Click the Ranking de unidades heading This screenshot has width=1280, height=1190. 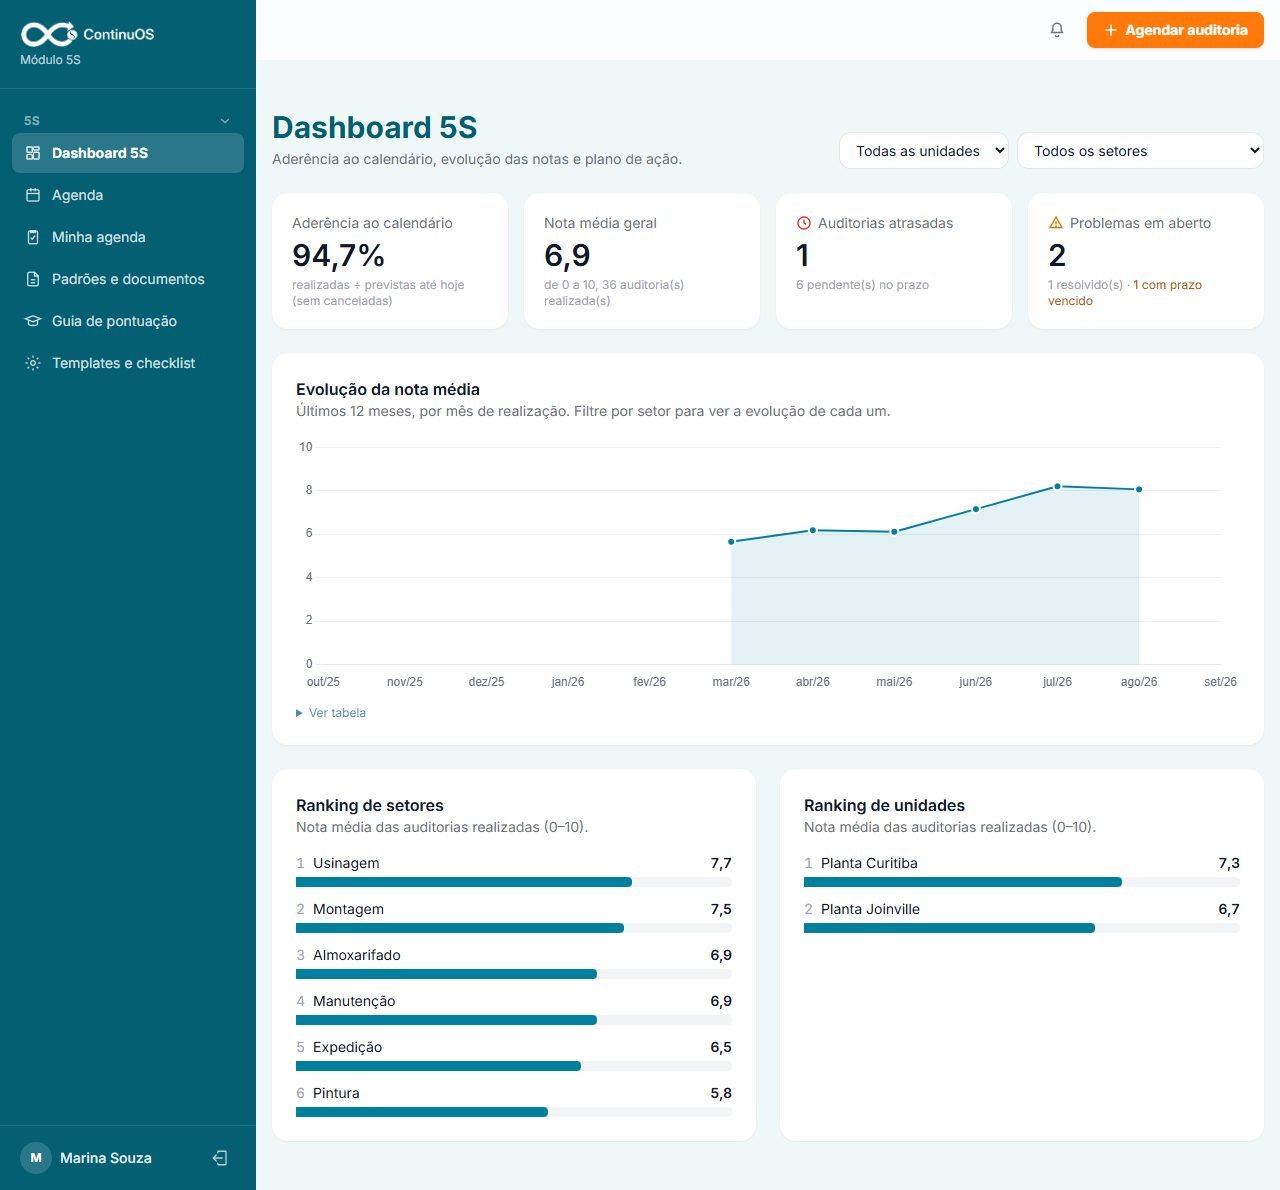click(884, 805)
